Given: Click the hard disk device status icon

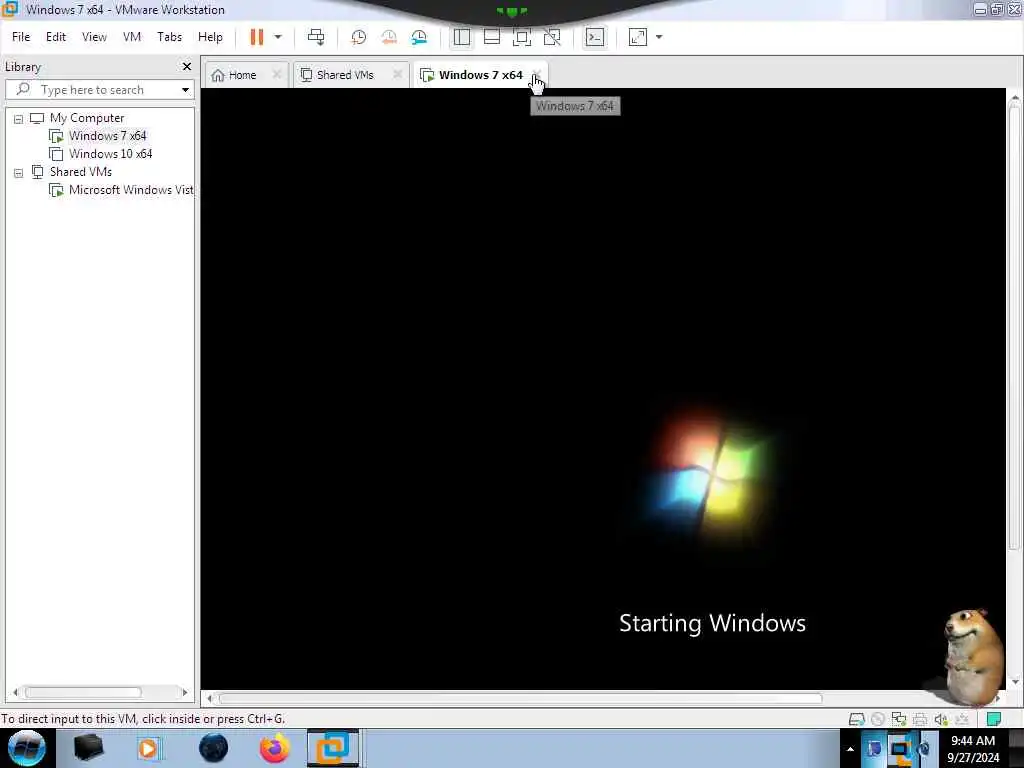Looking at the screenshot, I should tap(857, 719).
